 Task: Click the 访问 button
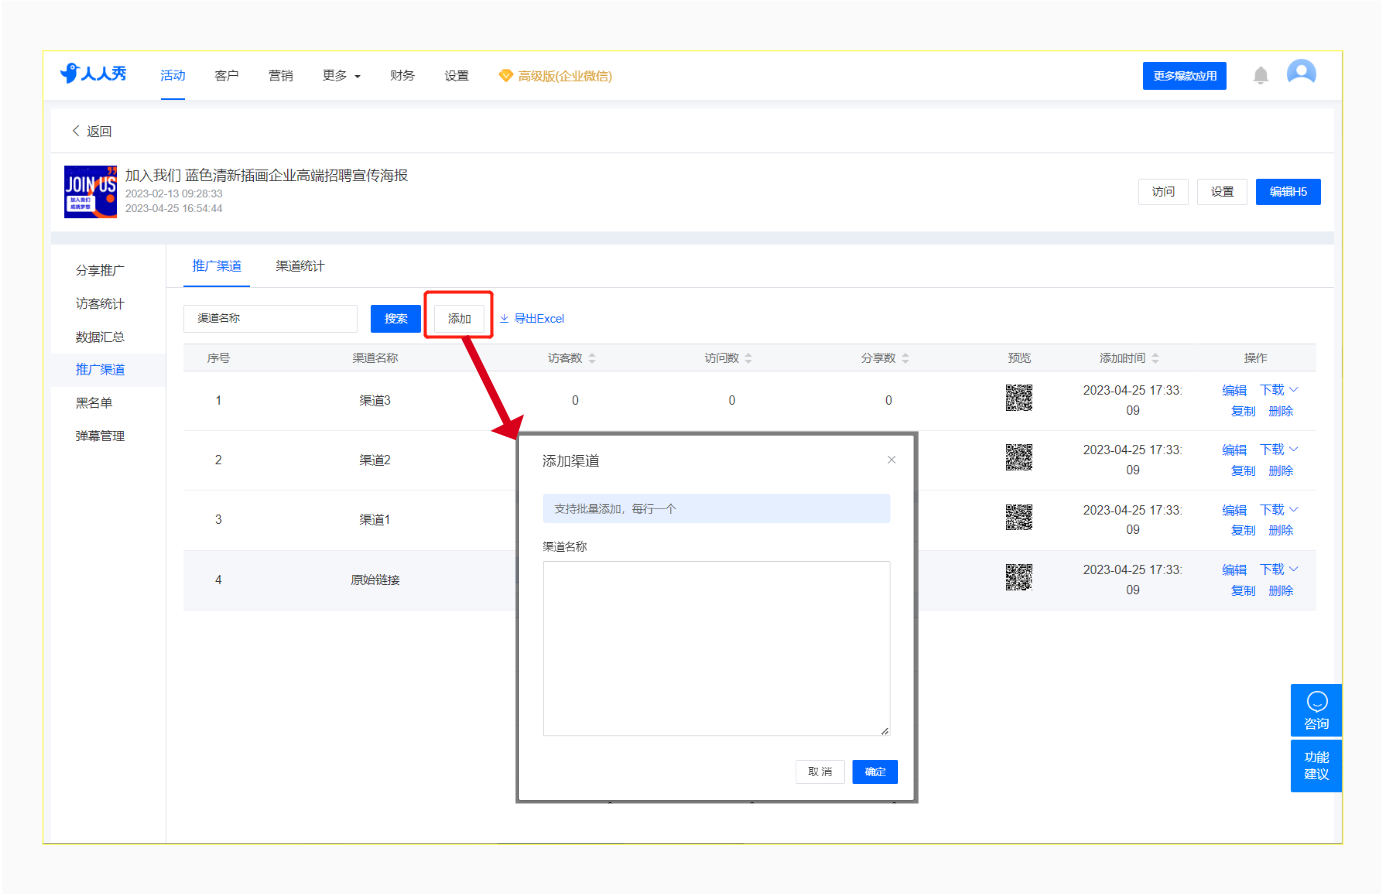point(1163,192)
